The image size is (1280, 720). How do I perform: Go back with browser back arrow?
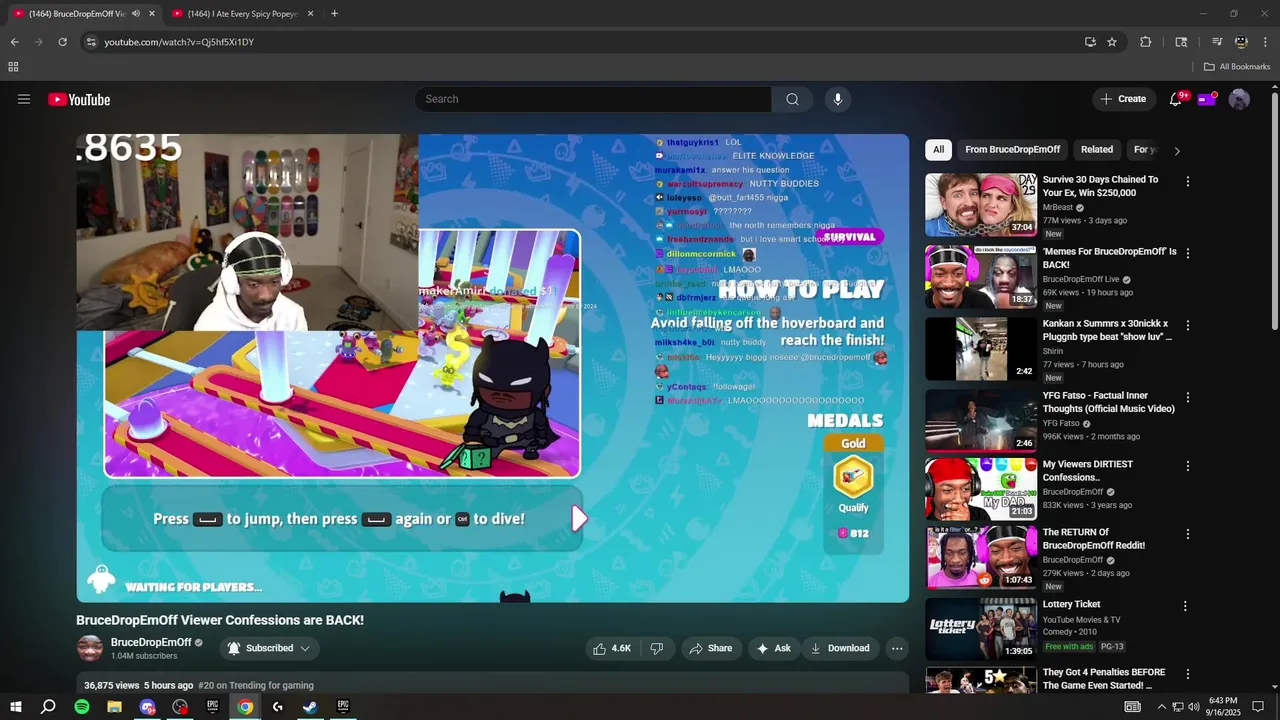14,42
